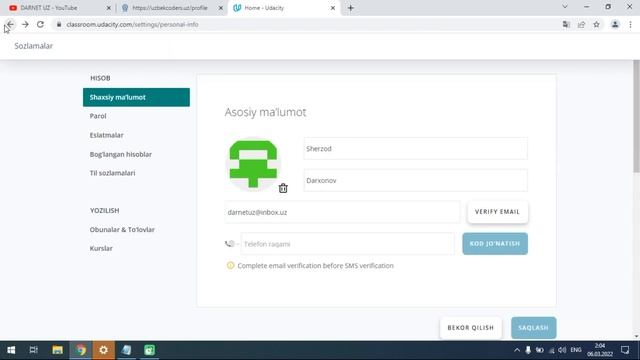Screen dimensions: 640x360
Task: Open Task View on the taskbar
Action: coord(33,350)
